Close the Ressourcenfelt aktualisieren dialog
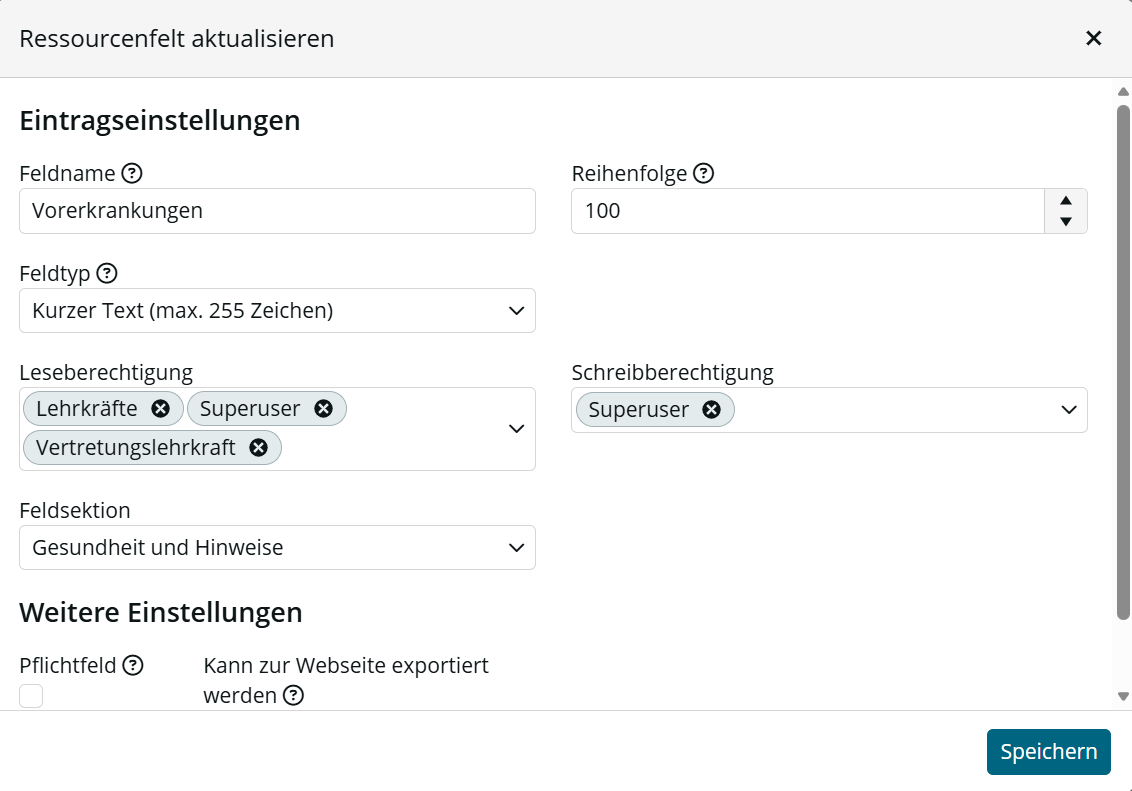 [x=1094, y=38]
